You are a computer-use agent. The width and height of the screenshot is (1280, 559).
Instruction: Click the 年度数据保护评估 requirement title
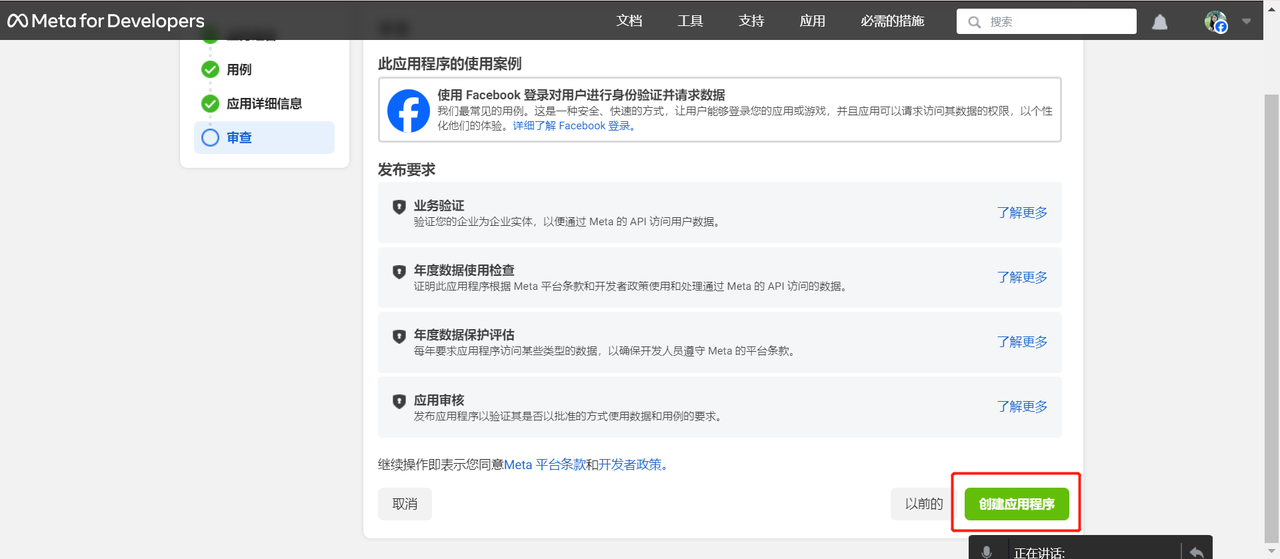[464, 335]
